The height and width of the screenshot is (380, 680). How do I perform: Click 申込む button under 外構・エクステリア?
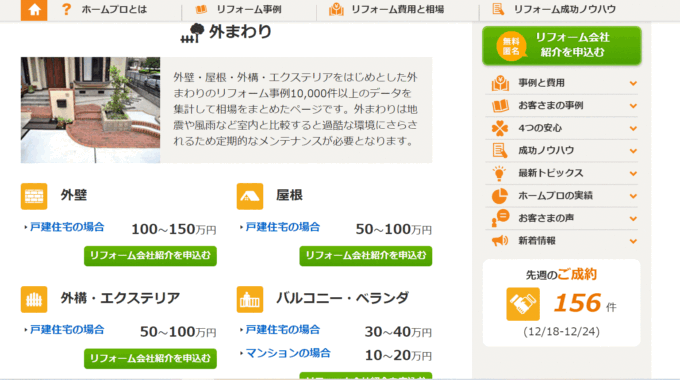click(x=150, y=359)
